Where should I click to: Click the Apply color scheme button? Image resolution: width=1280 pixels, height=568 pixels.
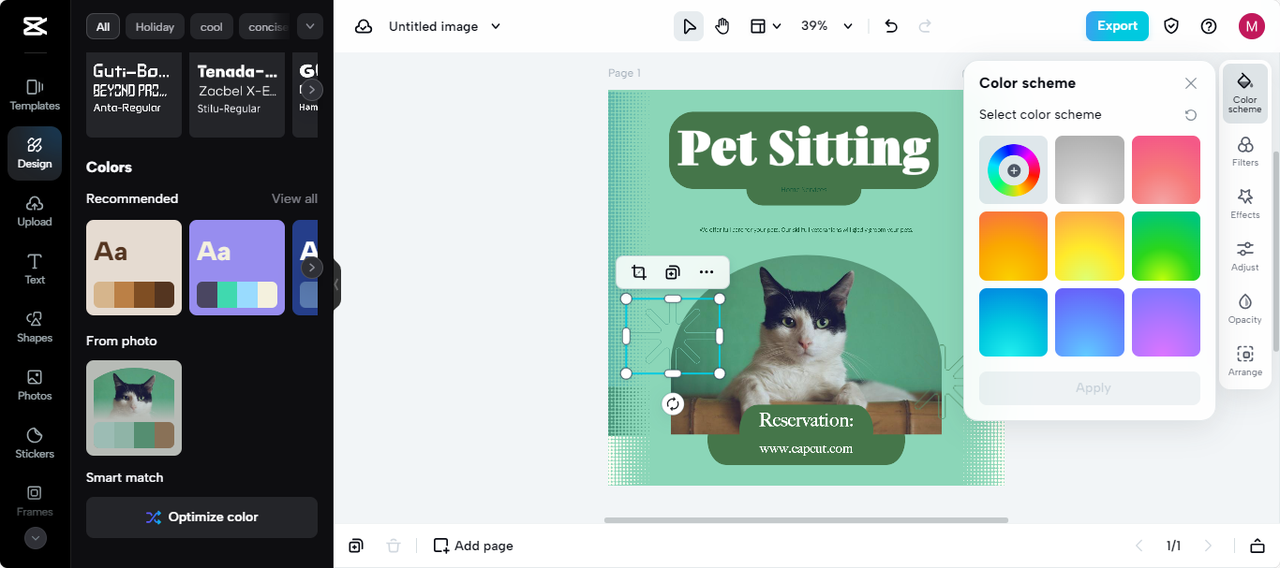click(x=1090, y=388)
